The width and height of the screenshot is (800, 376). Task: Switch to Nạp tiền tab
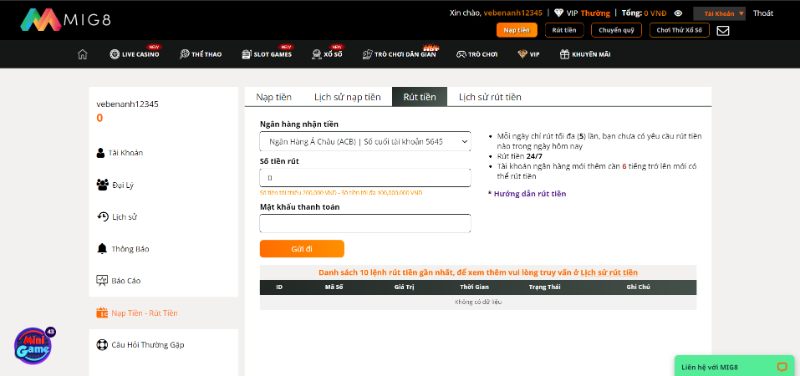tap(274, 97)
